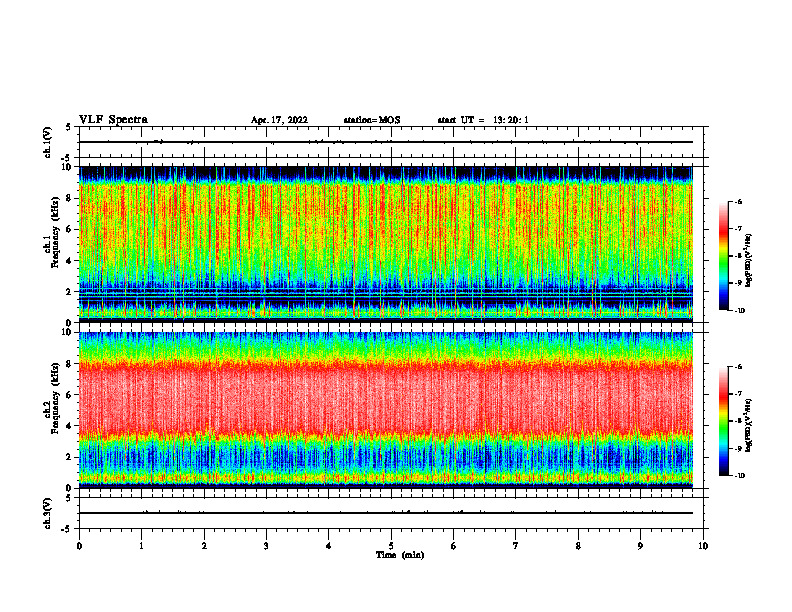Click the "8" kHz tick label of ch.1
Image resolution: width=792 pixels, height=612 pixels.
[70, 198]
